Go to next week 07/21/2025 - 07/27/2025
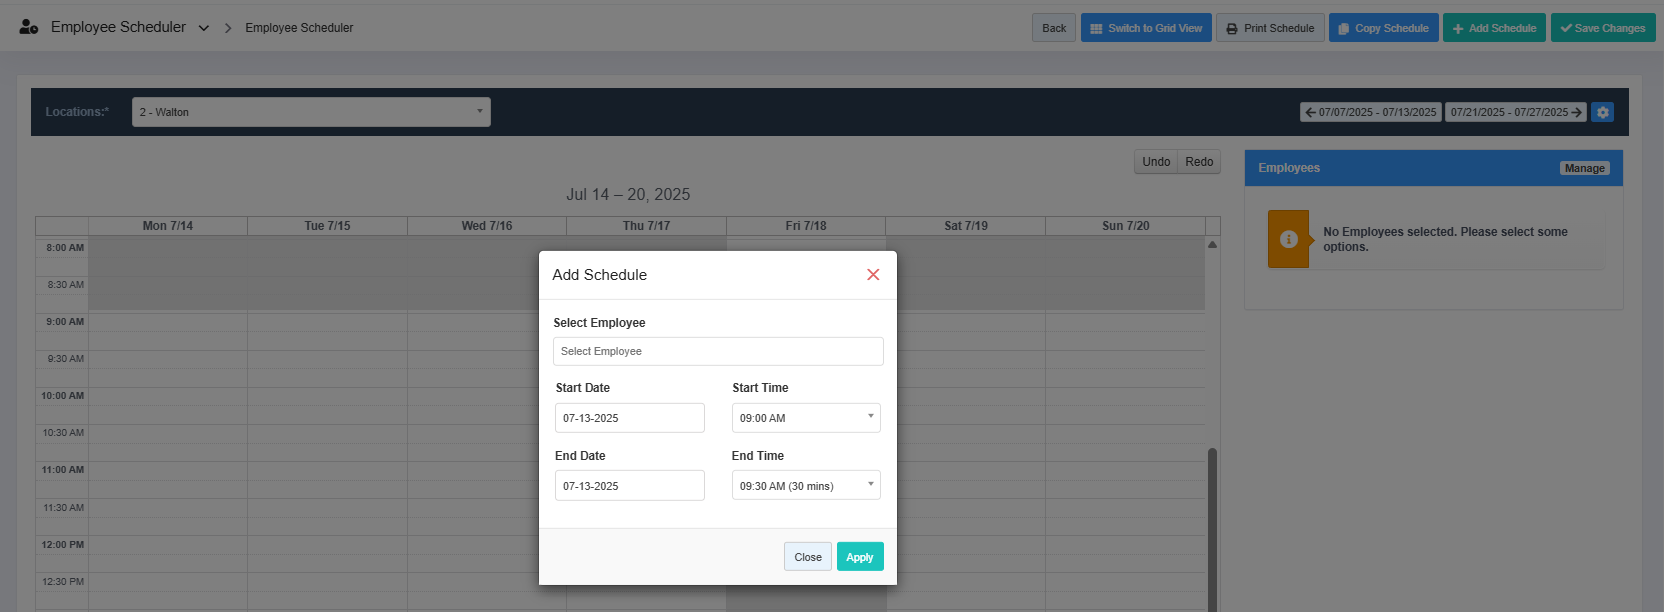The image size is (1664, 612). coord(1516,112)
